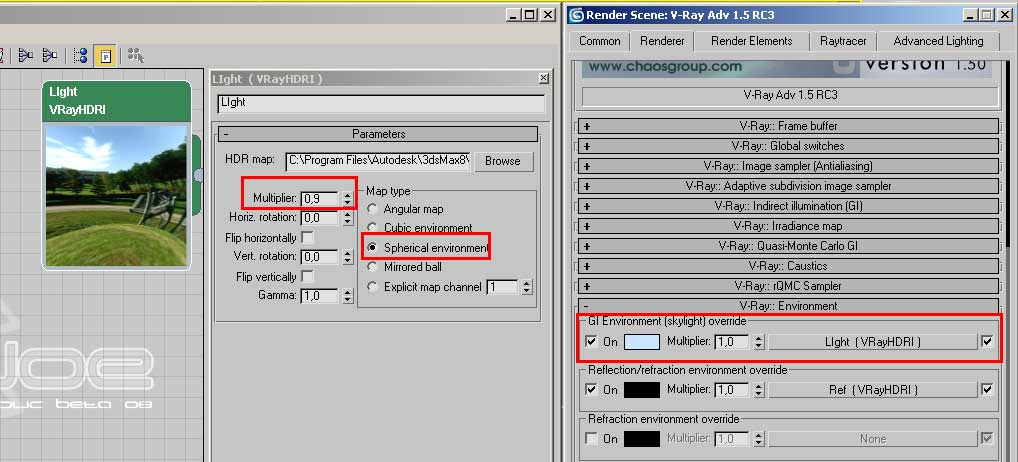Expand the V-Ray:: Global switches rollout

click(790, 146)
